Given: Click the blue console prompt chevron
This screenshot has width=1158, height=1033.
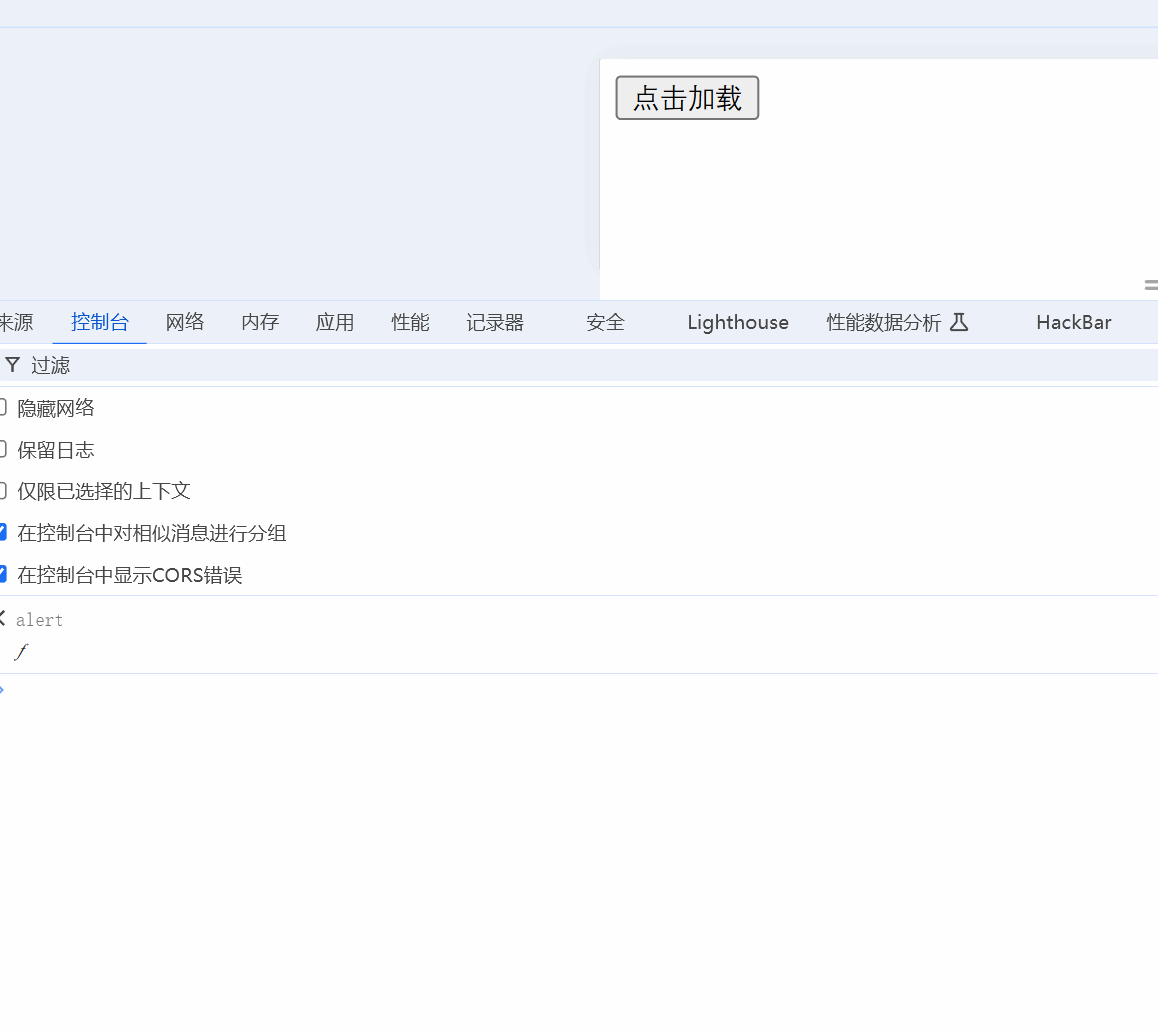Looking at the screenshot, I should click(3, 689).
